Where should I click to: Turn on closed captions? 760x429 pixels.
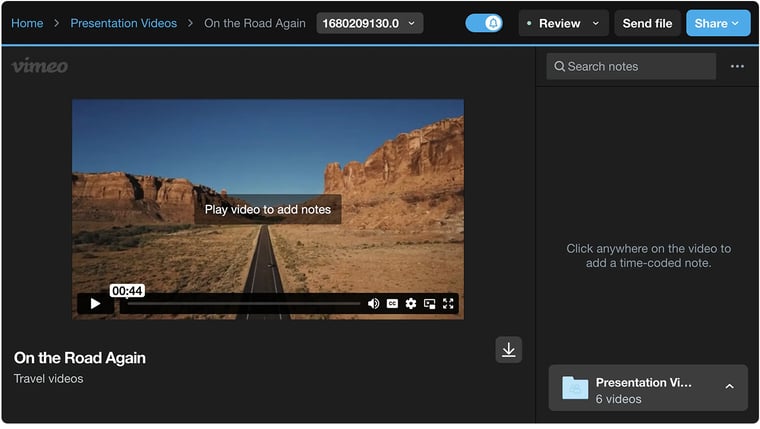tap(392, 304)
